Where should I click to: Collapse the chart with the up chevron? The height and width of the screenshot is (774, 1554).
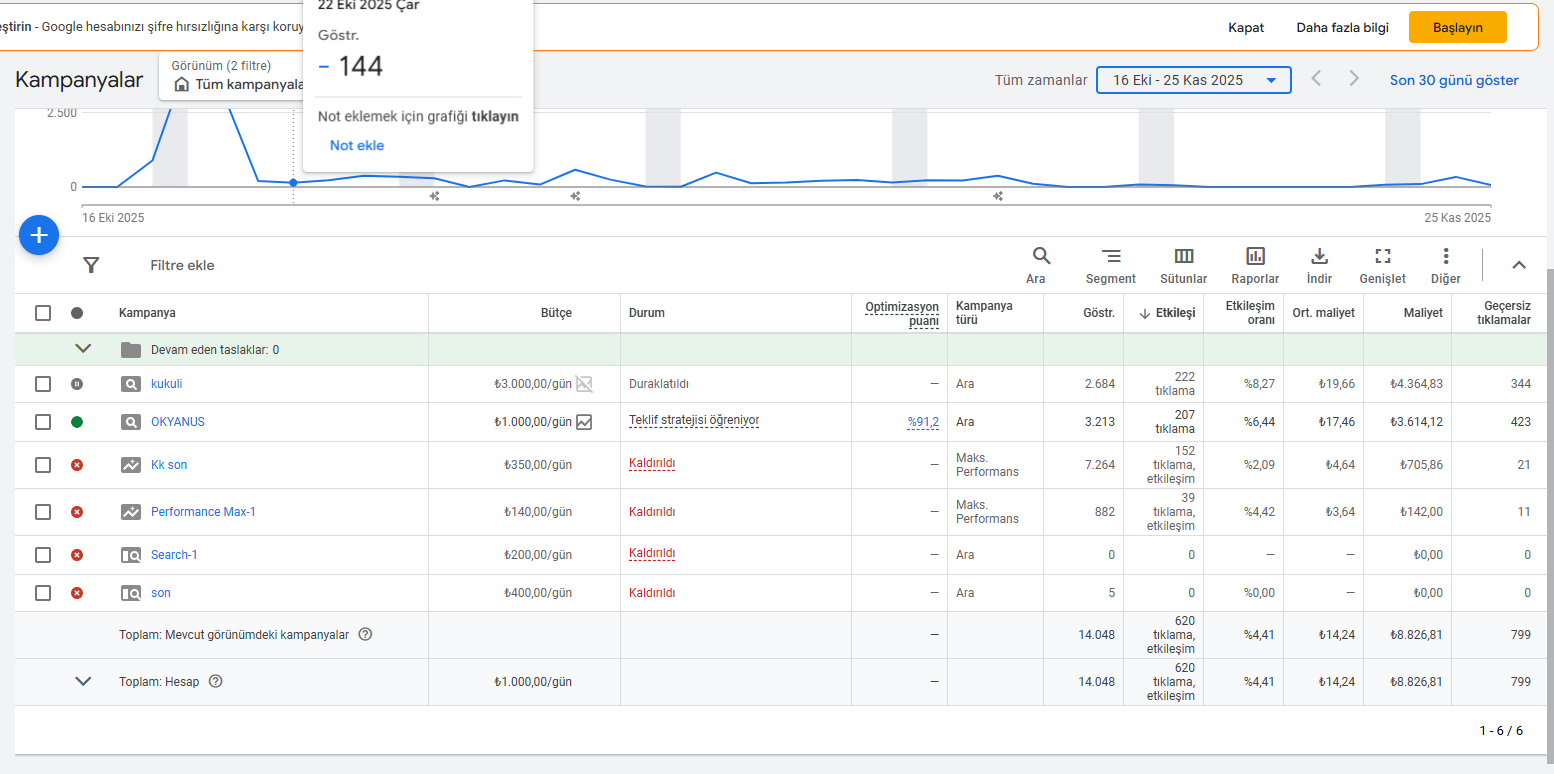pyautogui.click(x=1519, y=265)
